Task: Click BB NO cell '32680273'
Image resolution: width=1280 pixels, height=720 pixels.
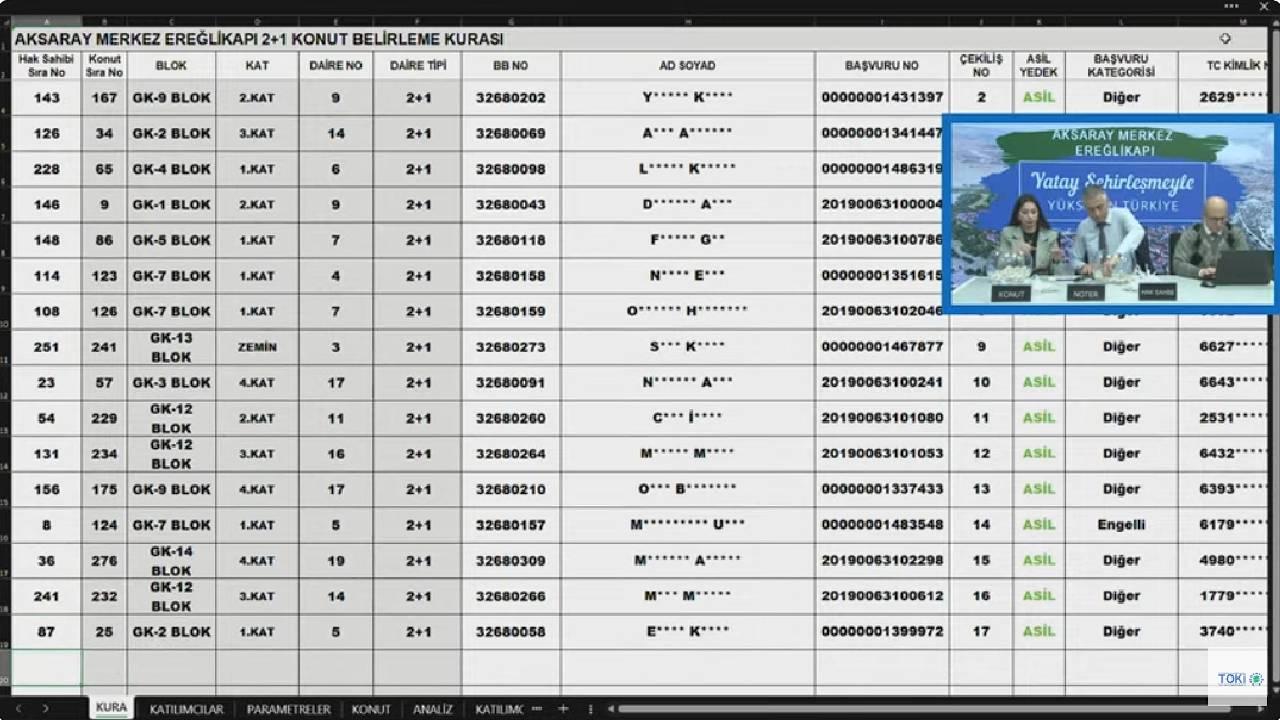Action: point(511,347)
